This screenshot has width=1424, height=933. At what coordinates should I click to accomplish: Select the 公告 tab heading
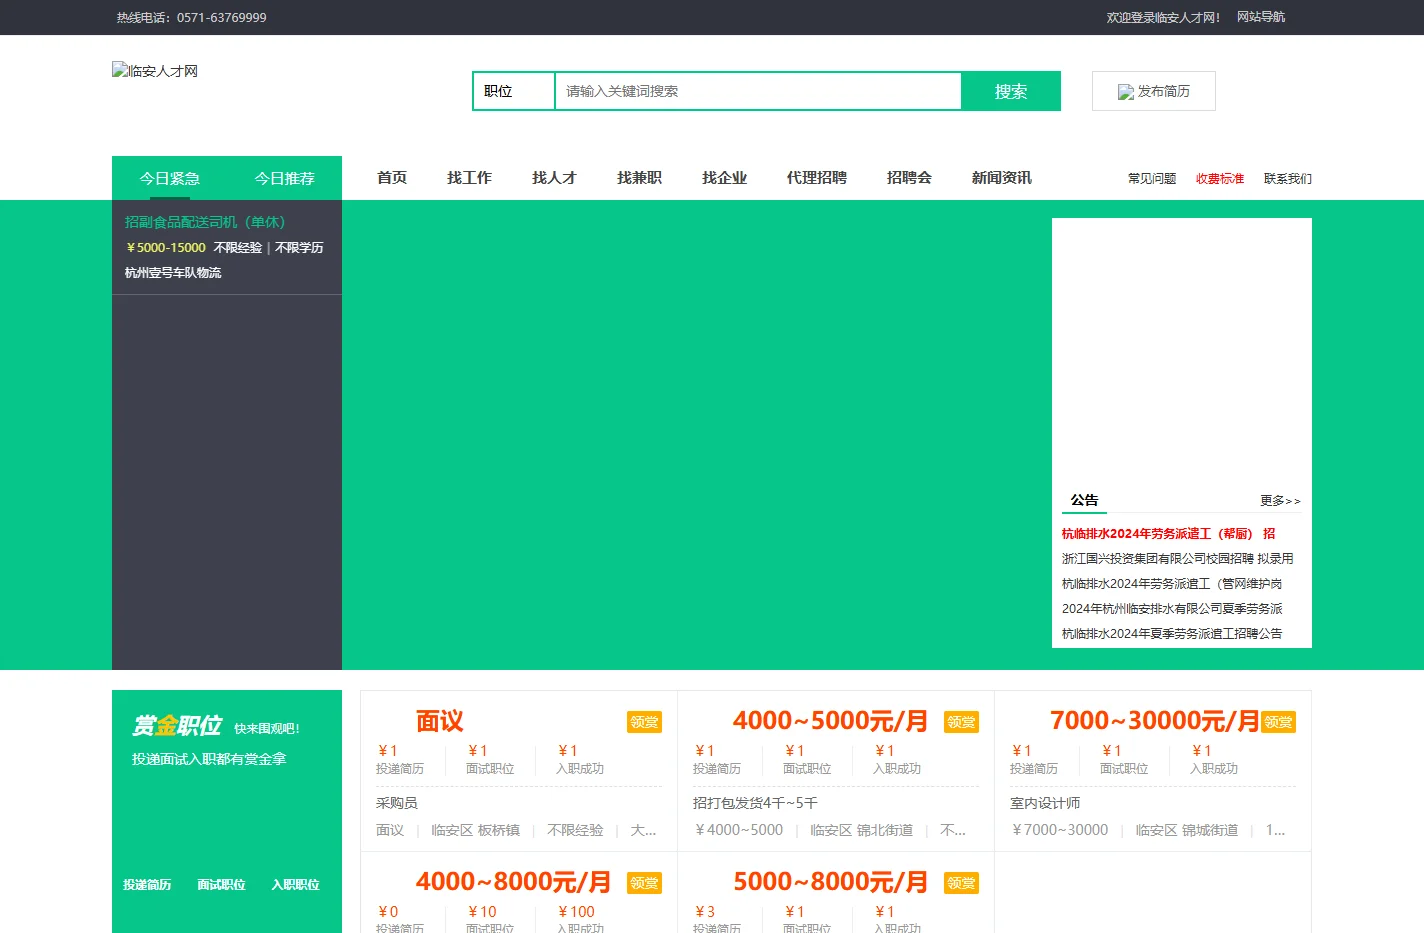(x=1084, y=500)
